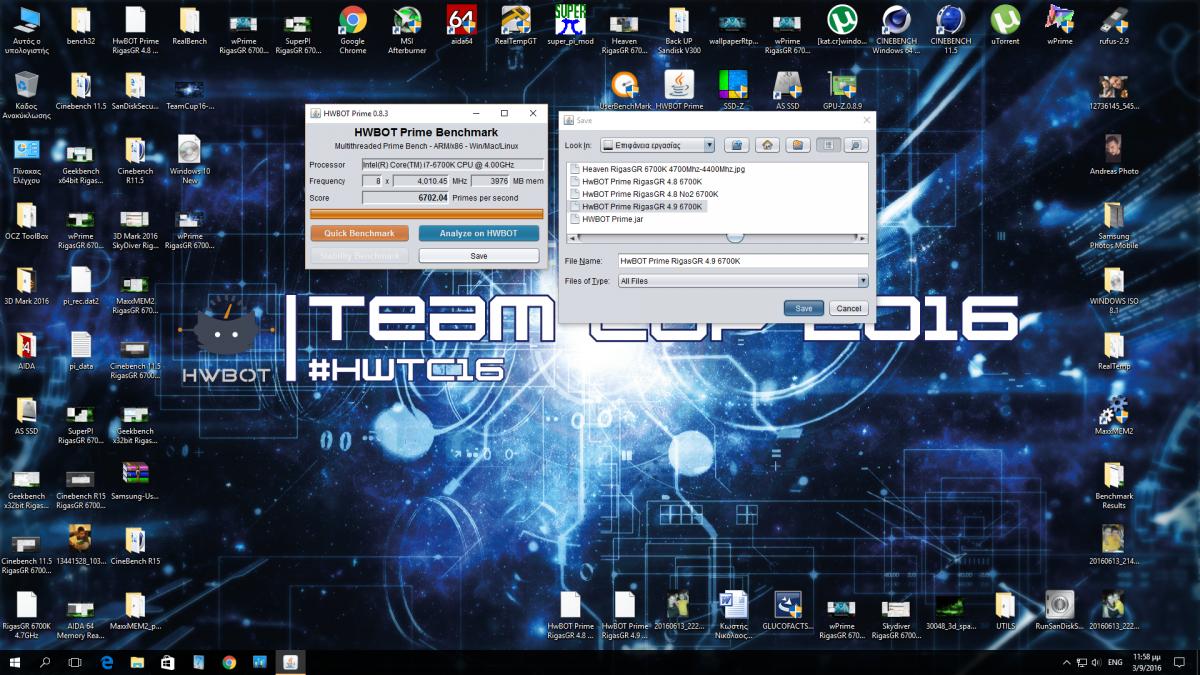Open CINEBENCH 11.5 shortcut in top row
Image resolution: width=1200 pixels, height=675 pixels.
coord(950,29)
